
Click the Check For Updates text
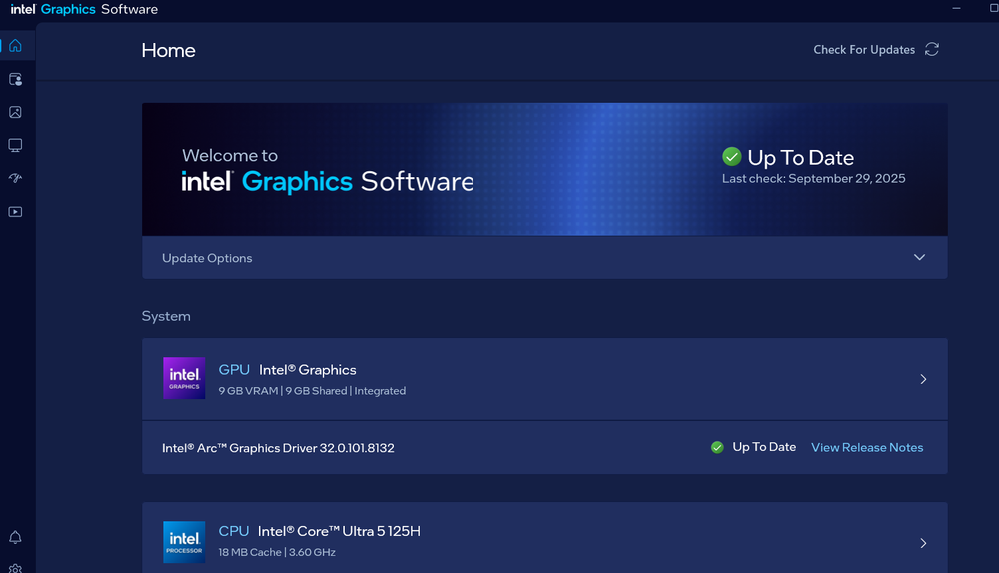864,50
